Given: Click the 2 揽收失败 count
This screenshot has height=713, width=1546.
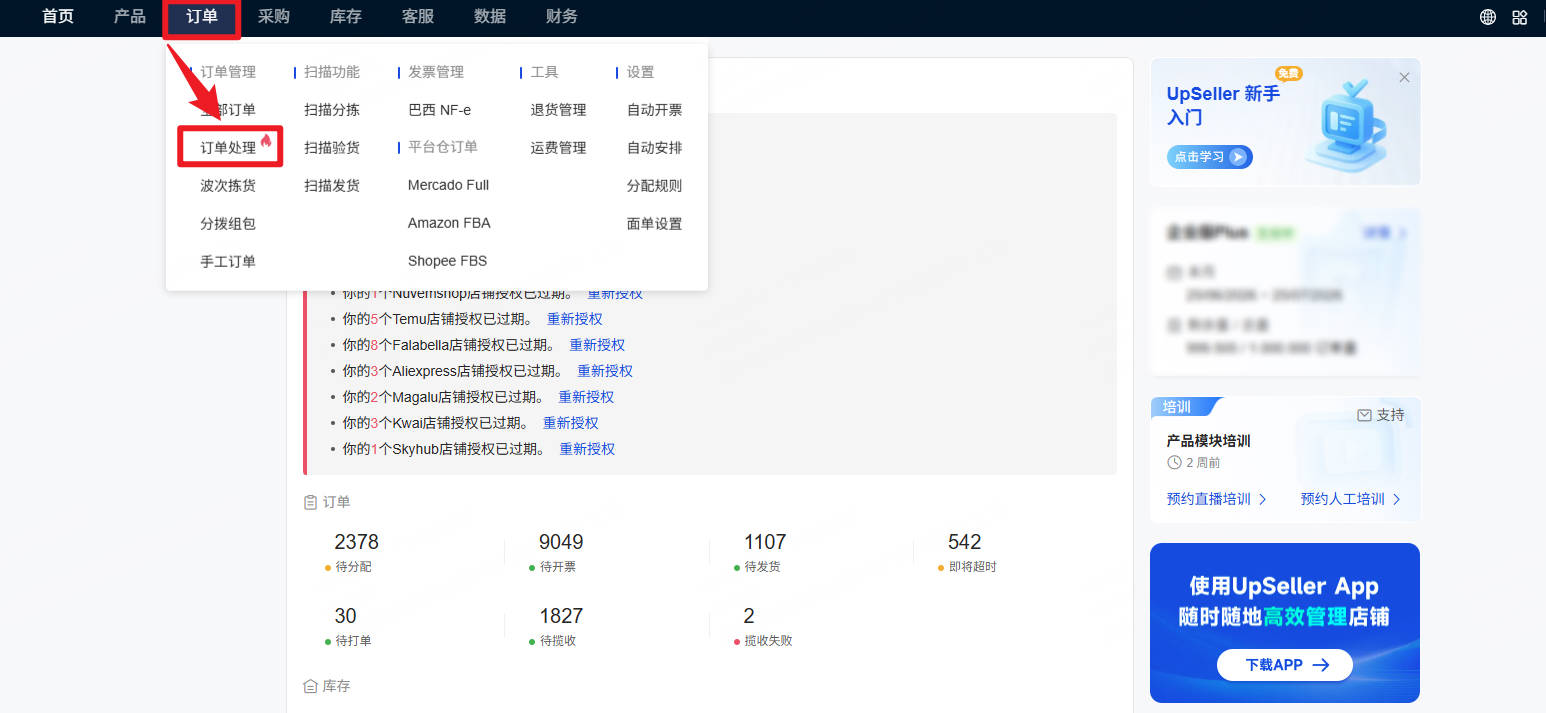Looking at the screenshot, I should click(749, 616).
